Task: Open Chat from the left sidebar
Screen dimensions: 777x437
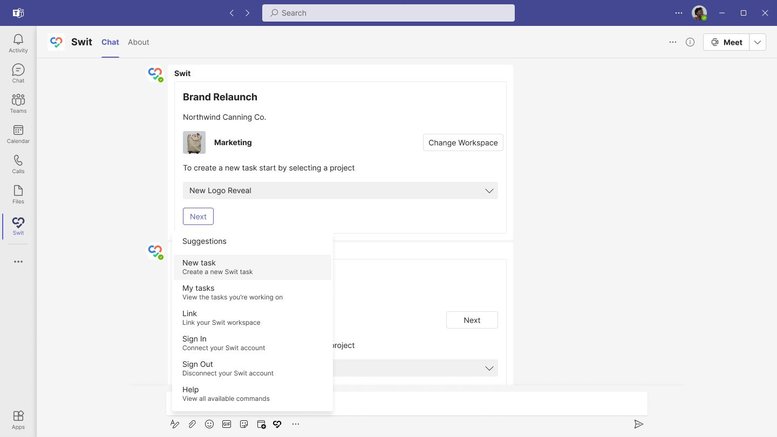Action: [18, 73]
